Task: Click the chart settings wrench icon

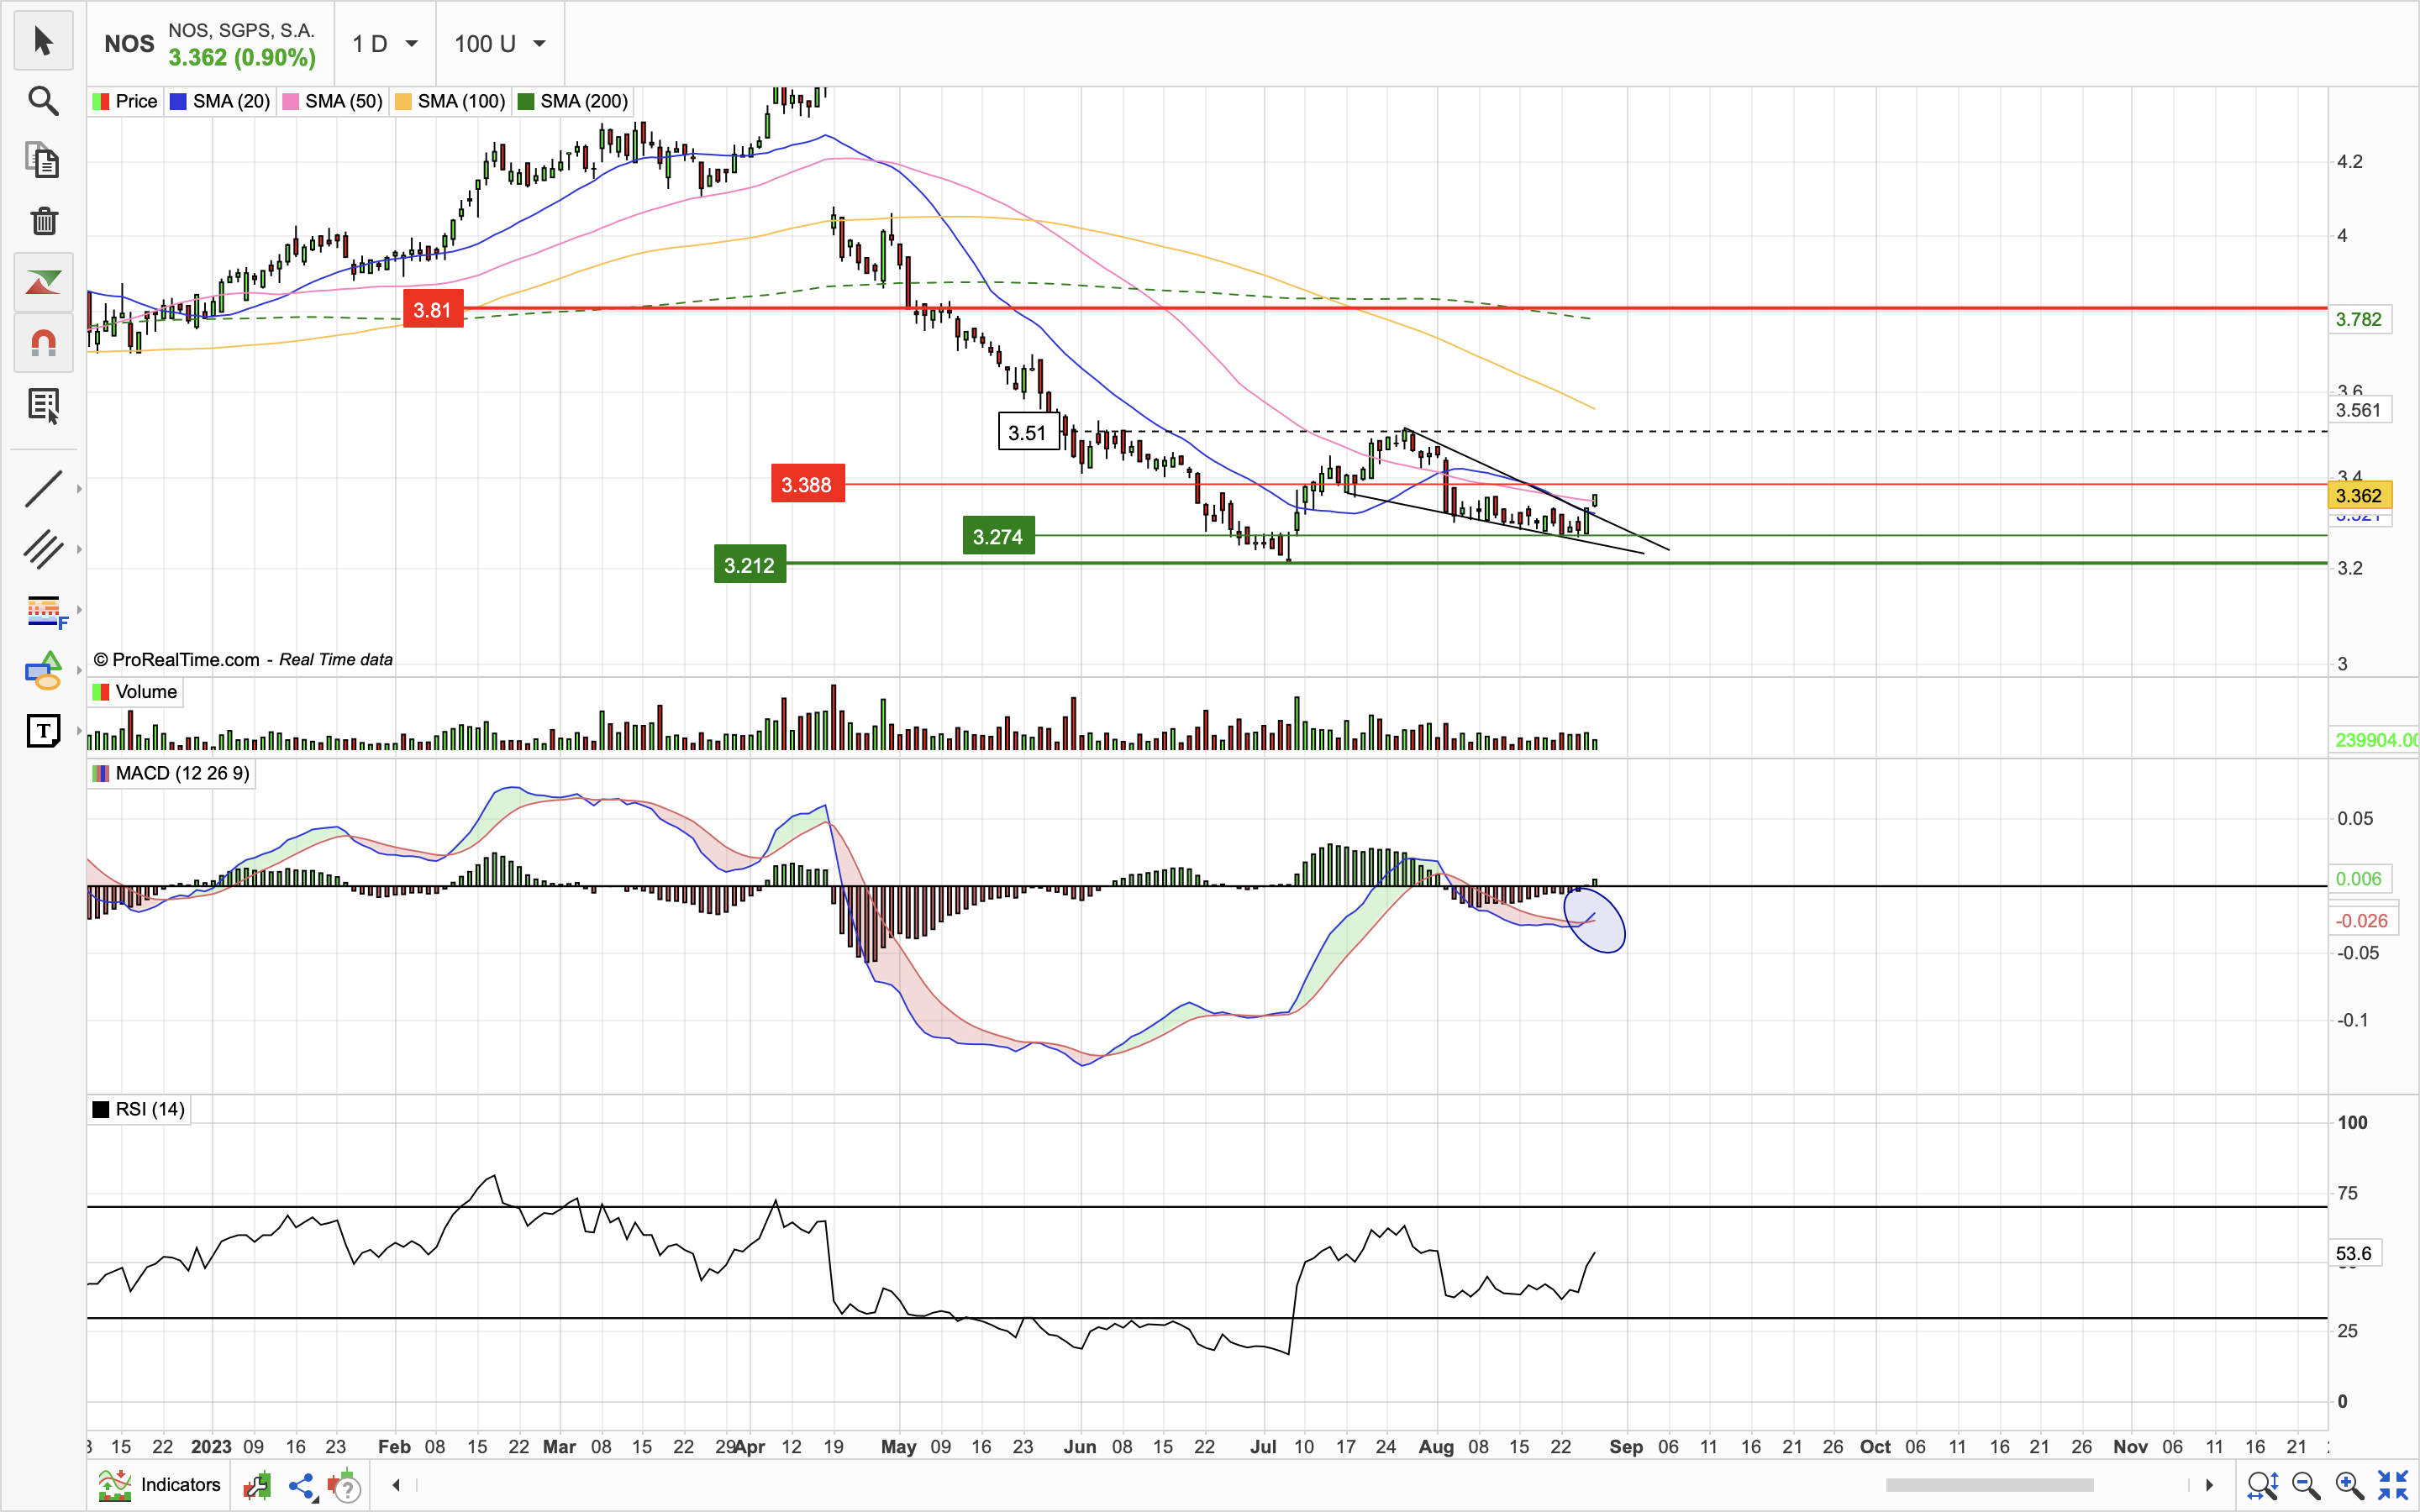Action: 257,1485
